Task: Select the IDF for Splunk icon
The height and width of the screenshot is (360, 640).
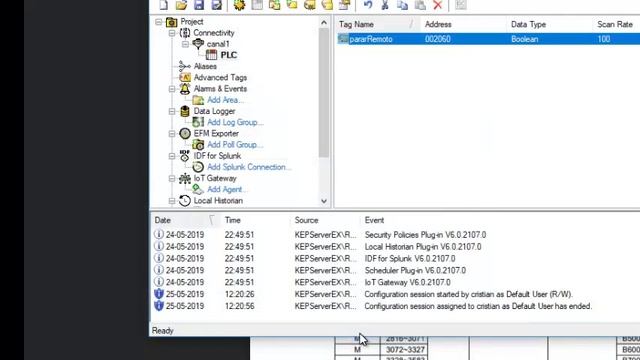Action: (x=185, y=156)
